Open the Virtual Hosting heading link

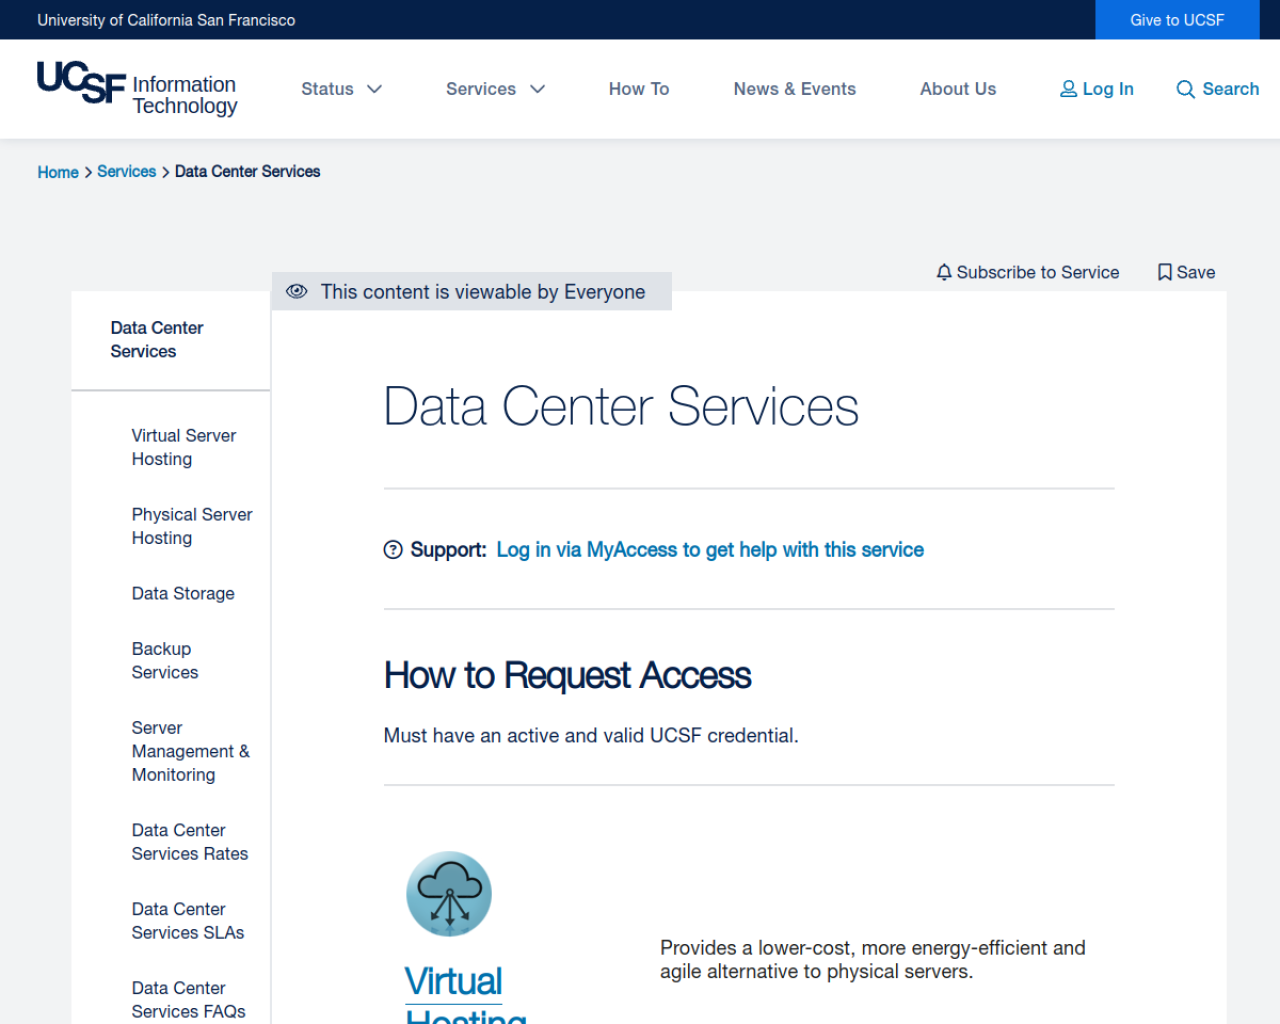coord(466,992)
